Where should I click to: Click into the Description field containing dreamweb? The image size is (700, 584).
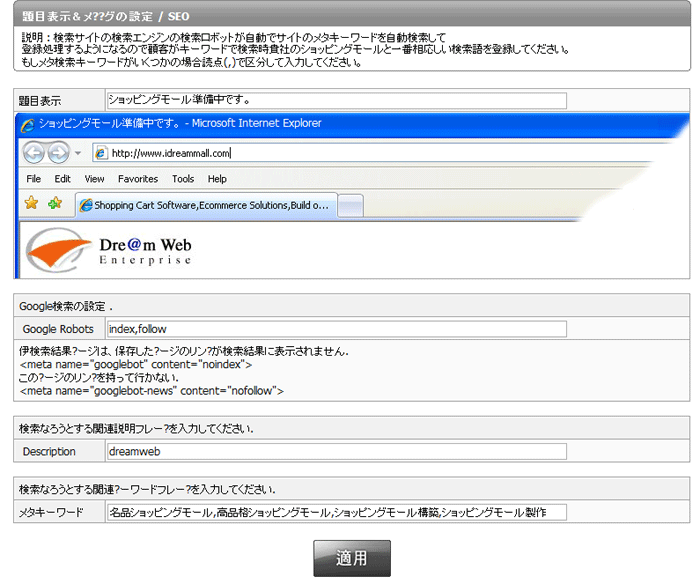(x=336, y=451)
